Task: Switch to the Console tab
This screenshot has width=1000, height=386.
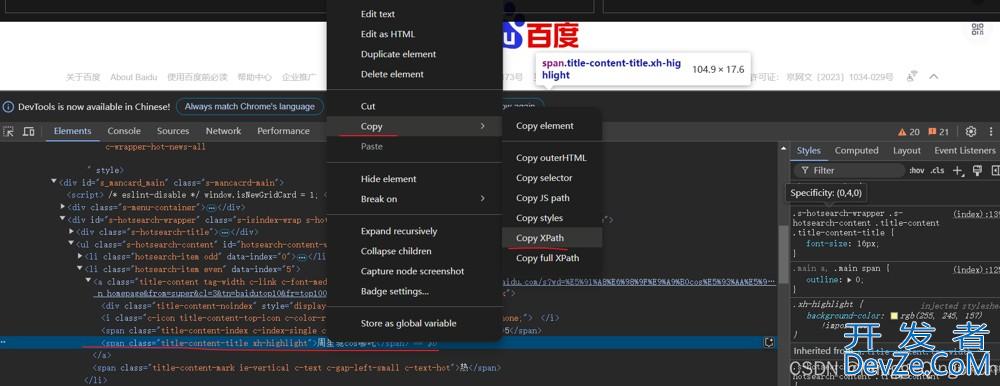Action: coord(124,131)
